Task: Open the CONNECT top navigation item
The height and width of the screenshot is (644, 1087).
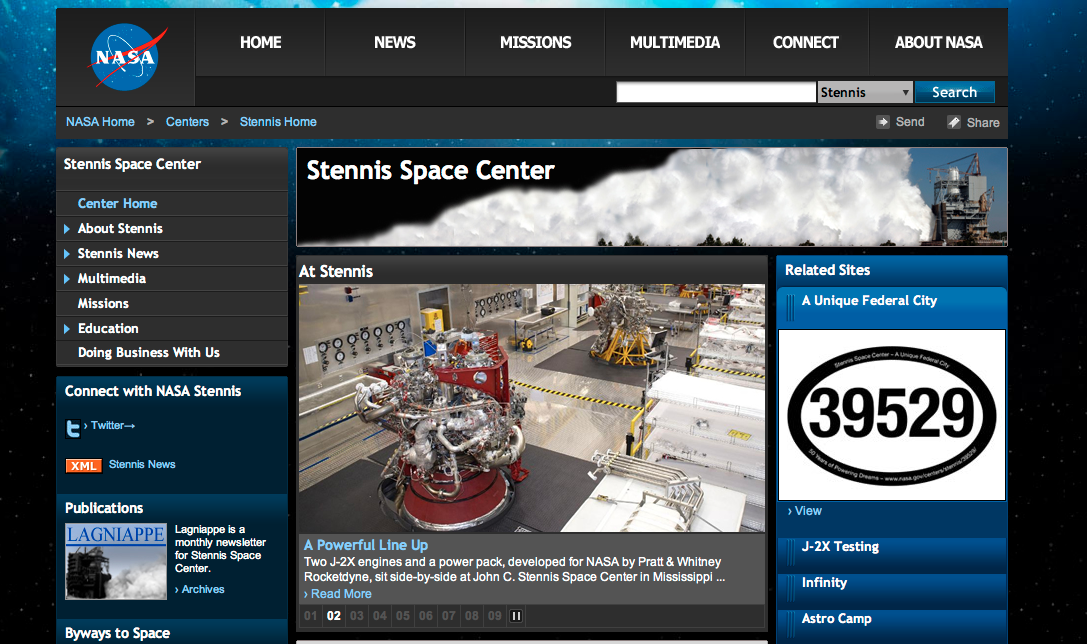Action: (806, 42)
